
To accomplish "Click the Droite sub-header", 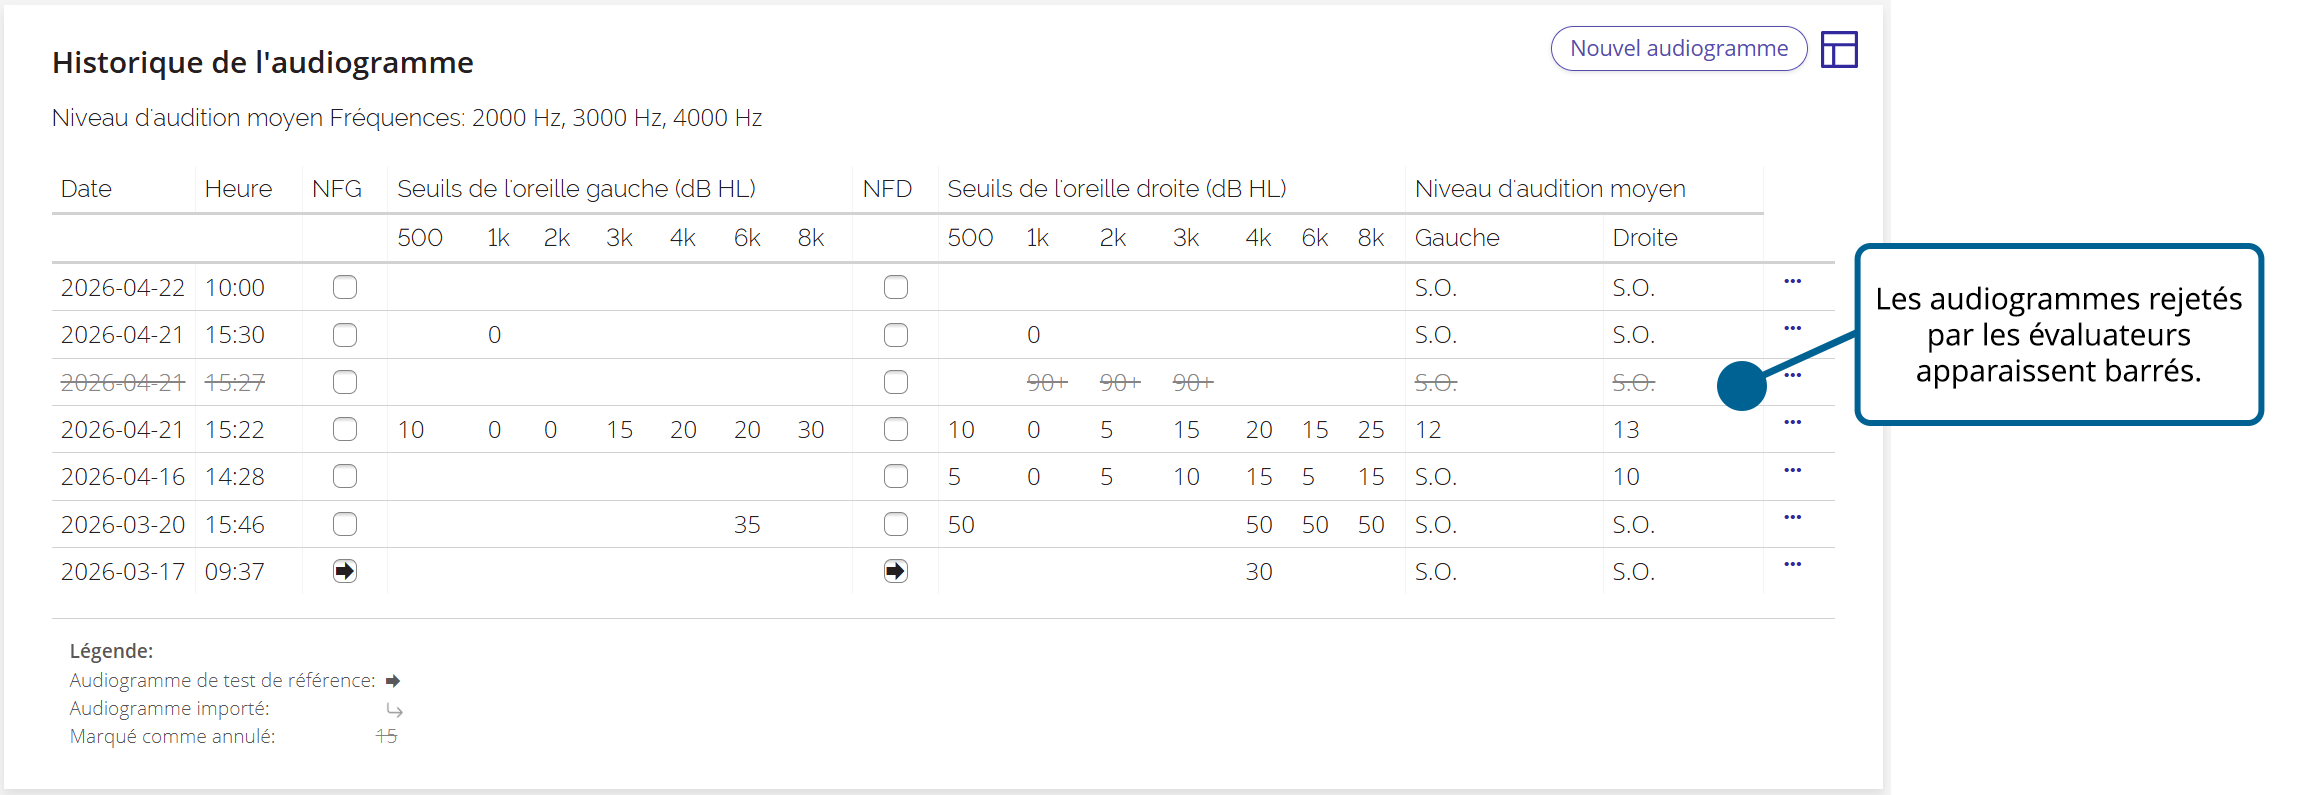I will pos(1645,238).
